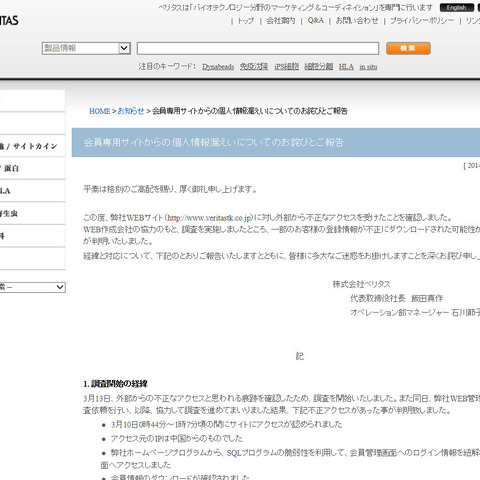Open the 寄生虫 sidebar category
The image size is (480, 480).
point(32,213)
